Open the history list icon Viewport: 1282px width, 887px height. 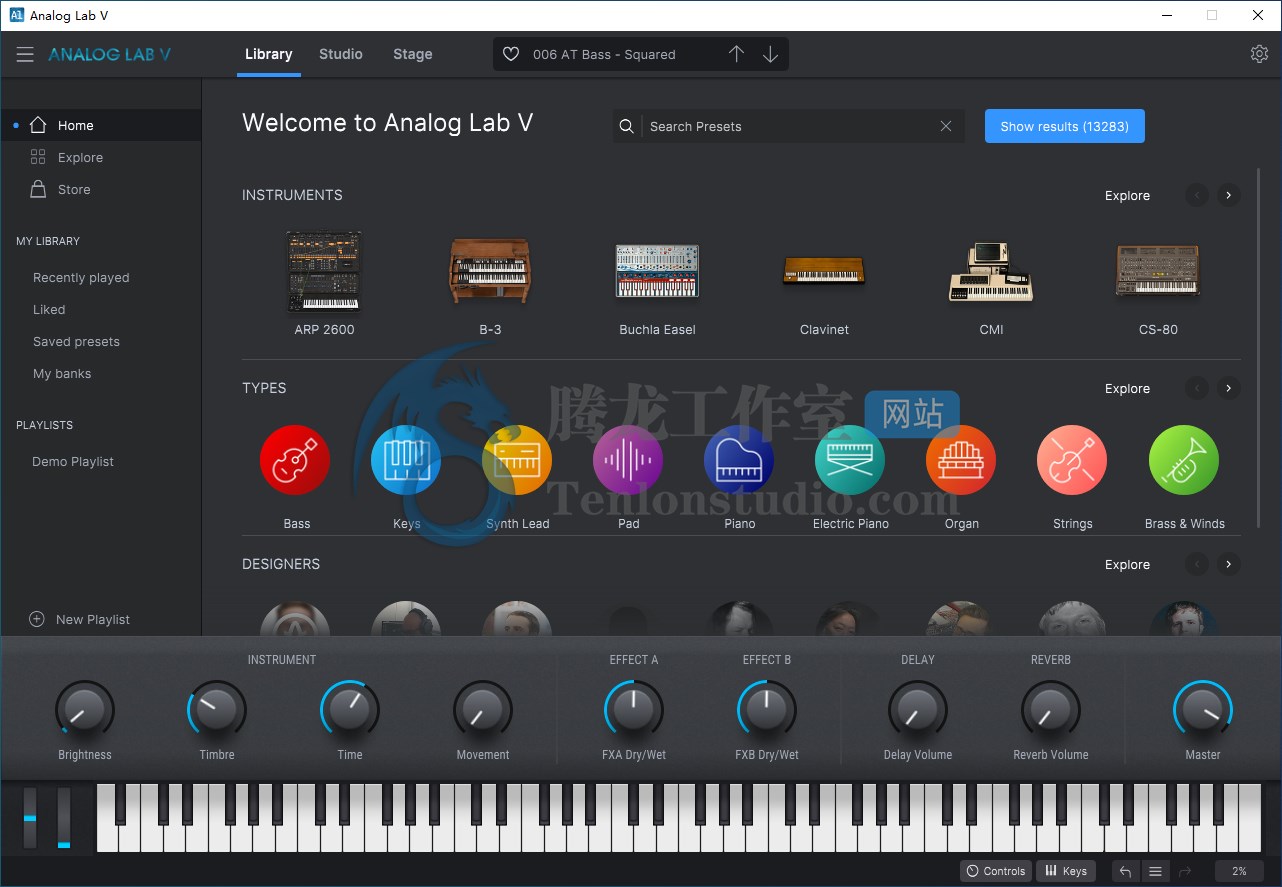pos(1155,871)
